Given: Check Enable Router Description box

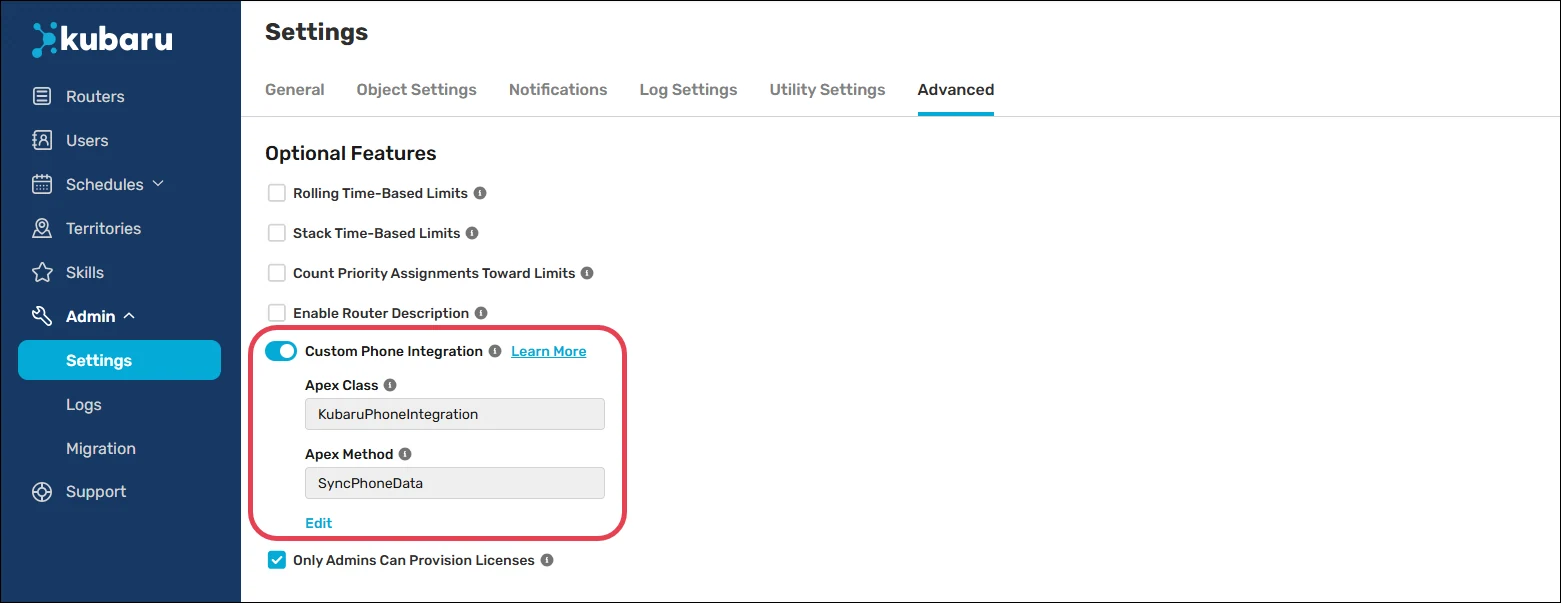Looking at the screenshot, I should [277, 313].
